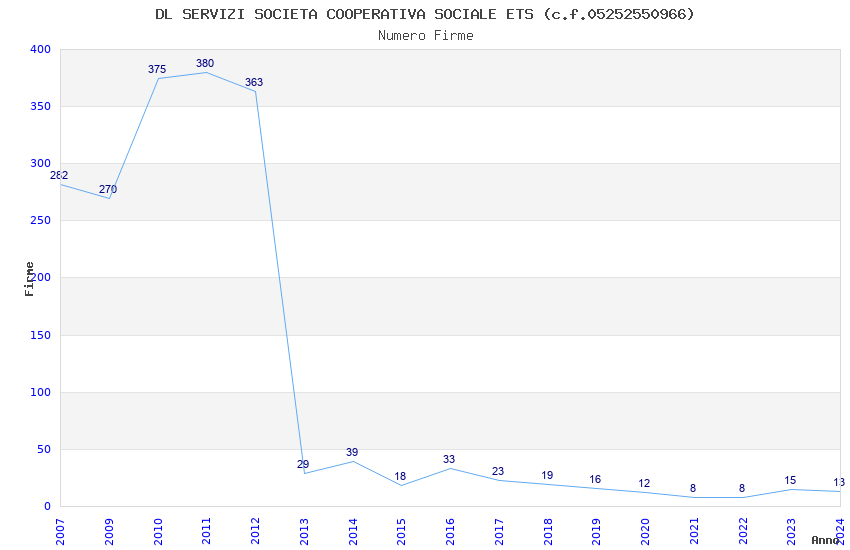Select x-axis year 2010
Viewport: 850px width, 550px height.
pyautogui.click(x=157, y=532)
